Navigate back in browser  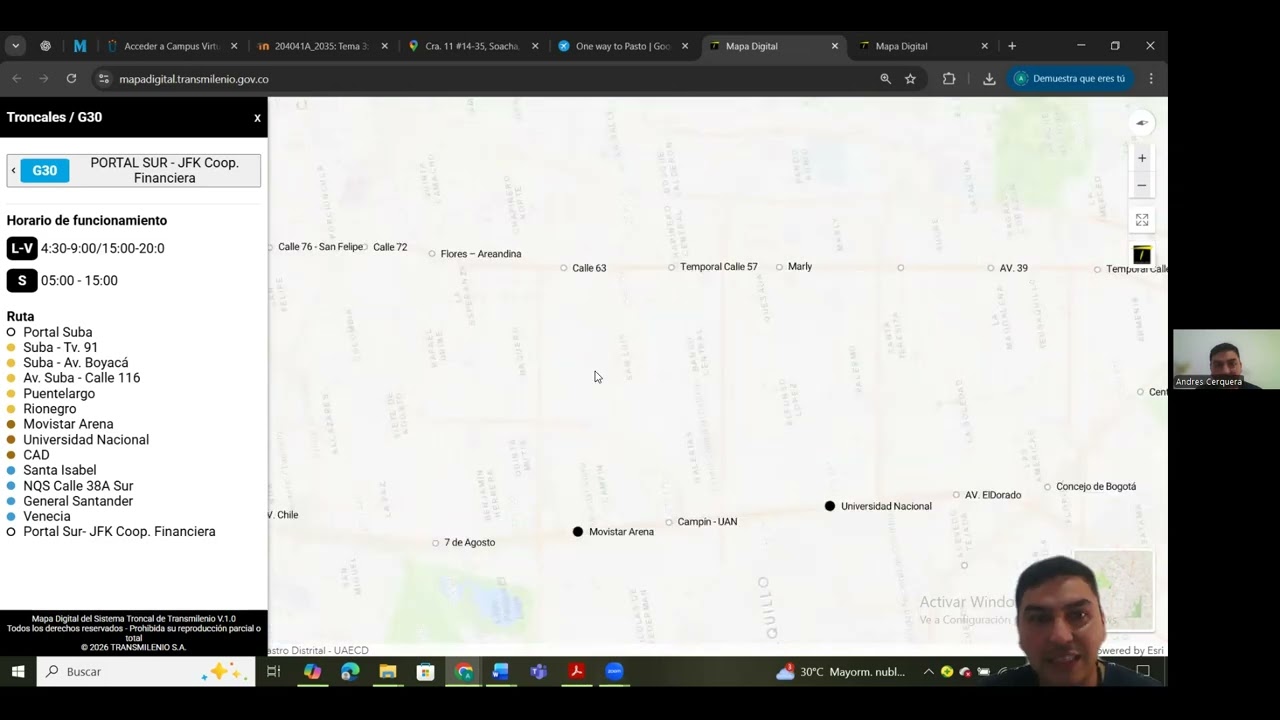[17, 78]
